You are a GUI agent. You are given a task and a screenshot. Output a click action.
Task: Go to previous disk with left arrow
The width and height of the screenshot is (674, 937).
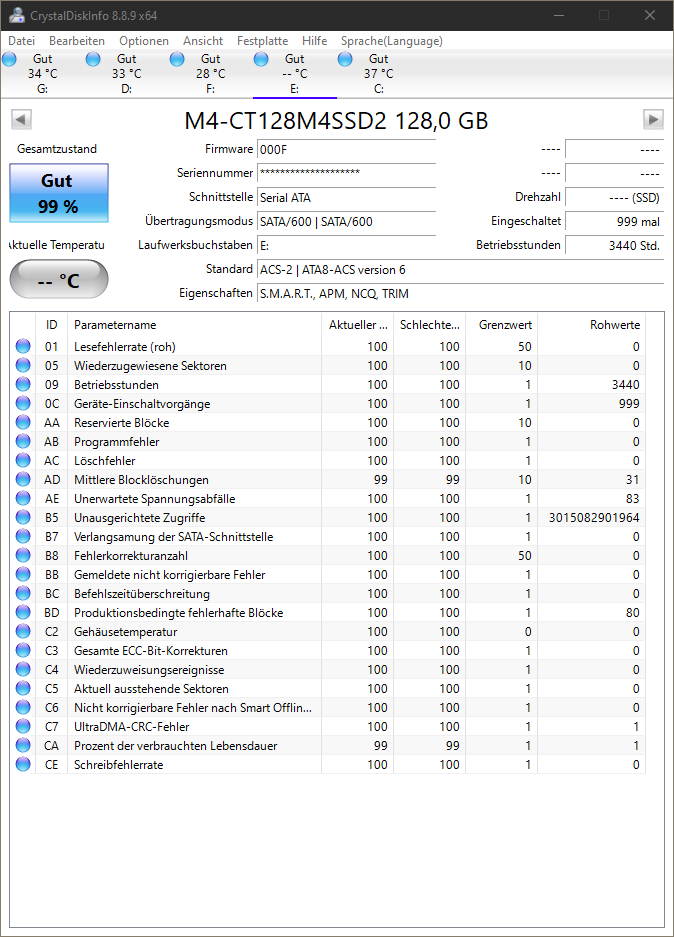pos(21,120)
